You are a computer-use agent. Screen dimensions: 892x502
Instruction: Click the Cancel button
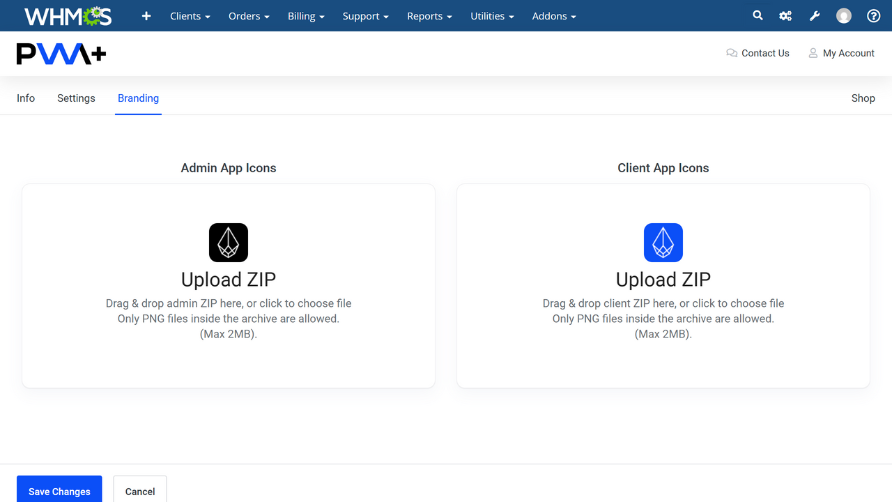click(140, 491)
